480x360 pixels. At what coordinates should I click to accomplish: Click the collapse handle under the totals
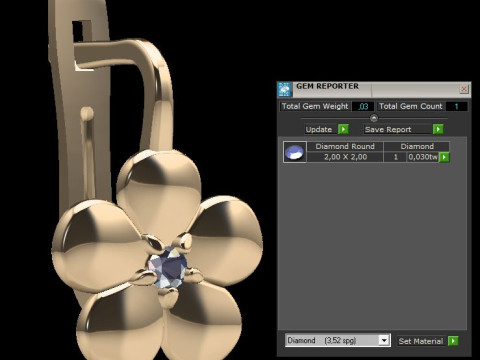[x=374, y=118]
